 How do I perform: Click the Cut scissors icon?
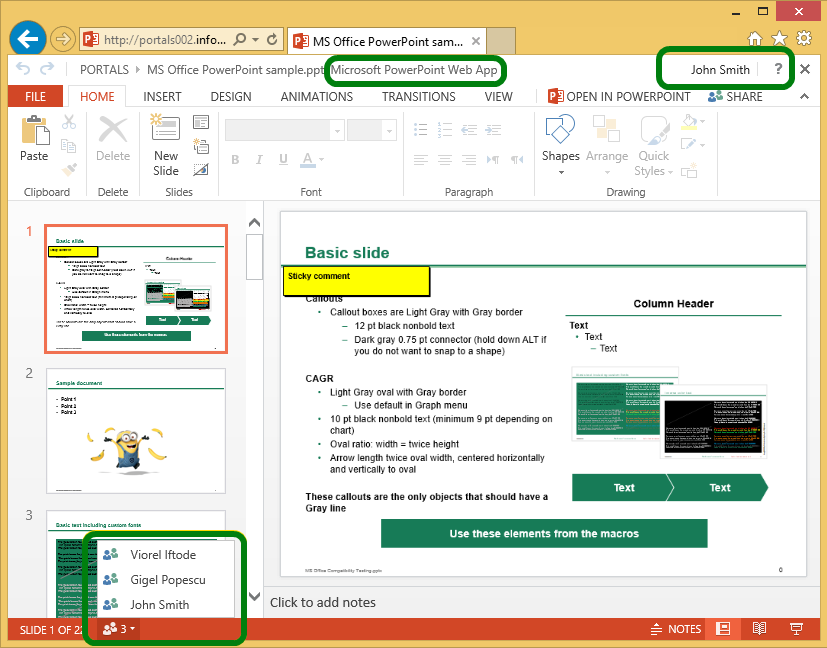pyautogui.click(x=69, y=122)
